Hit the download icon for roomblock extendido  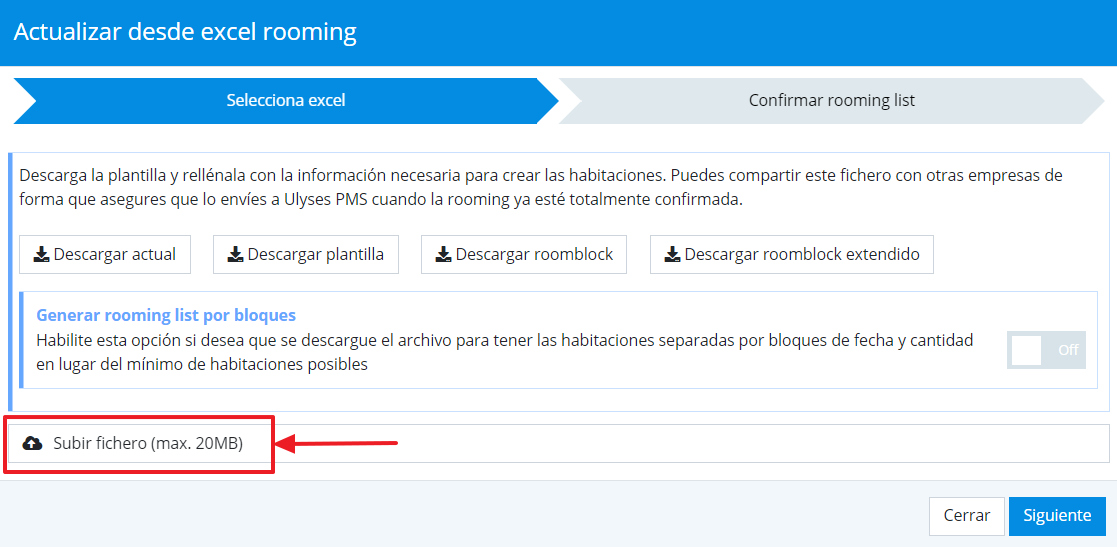tap(672, 255)
